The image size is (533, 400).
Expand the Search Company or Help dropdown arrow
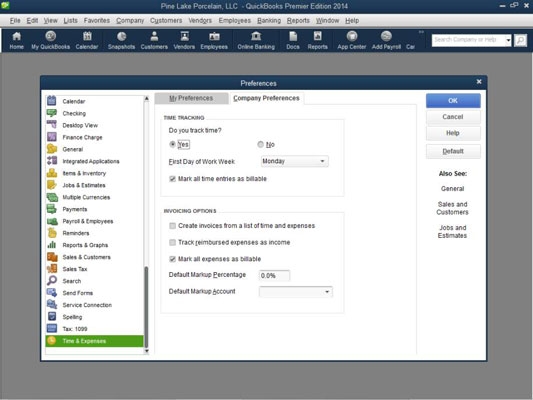tap(508, 40)
